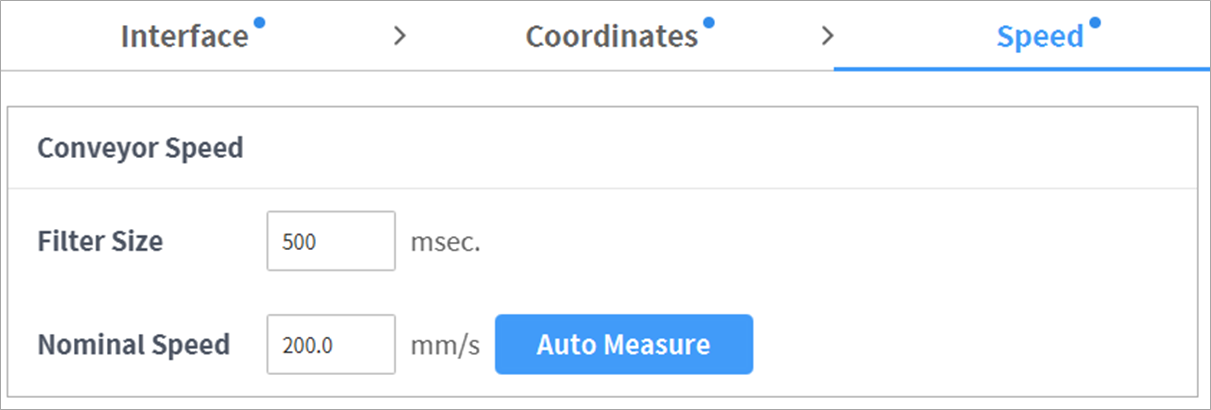
Task: Click the chevron between Coordinates and Speed
Action: 827,37
